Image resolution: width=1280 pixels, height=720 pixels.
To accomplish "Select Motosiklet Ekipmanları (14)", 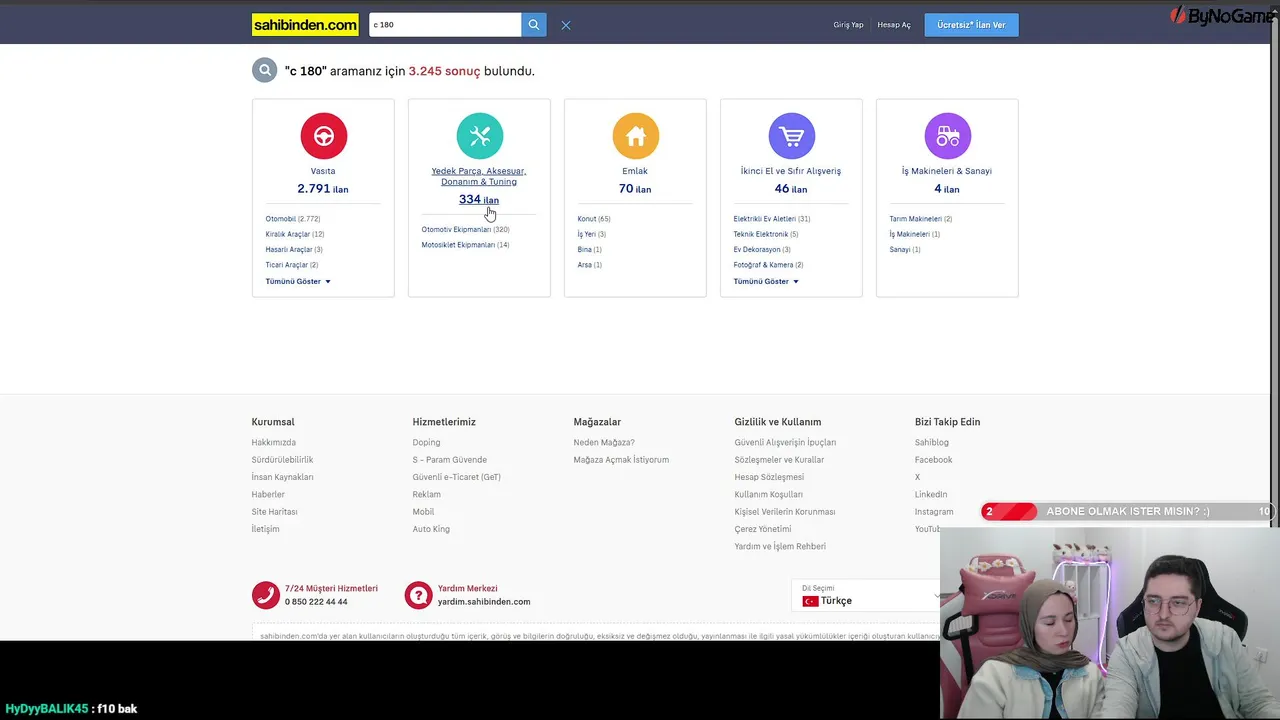I will tap(465, 245).
